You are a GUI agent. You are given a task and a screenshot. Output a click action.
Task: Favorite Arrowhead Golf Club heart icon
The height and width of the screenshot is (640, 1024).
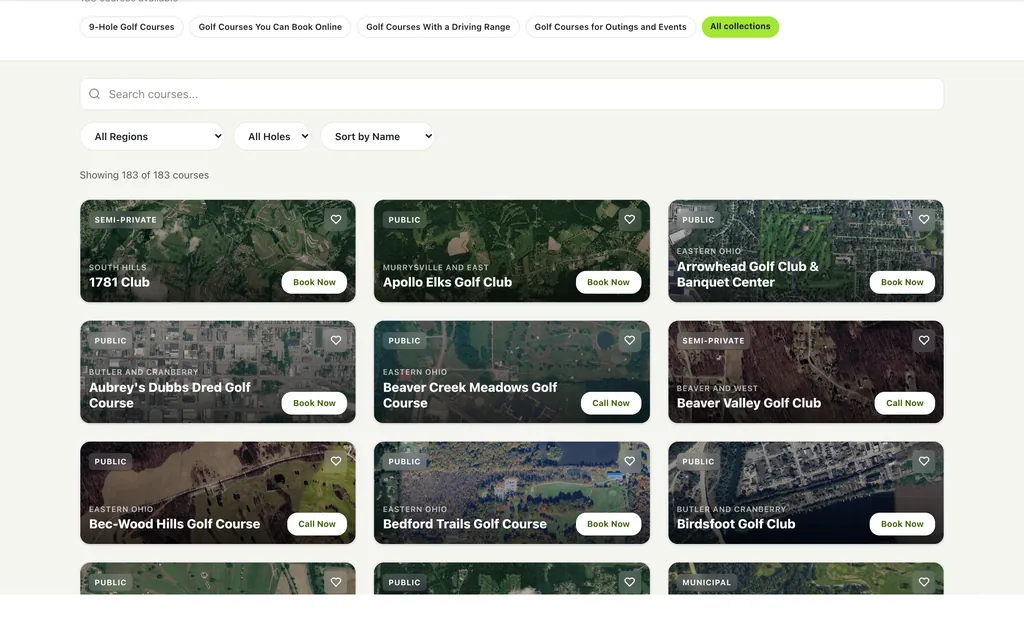pos(923,219)
